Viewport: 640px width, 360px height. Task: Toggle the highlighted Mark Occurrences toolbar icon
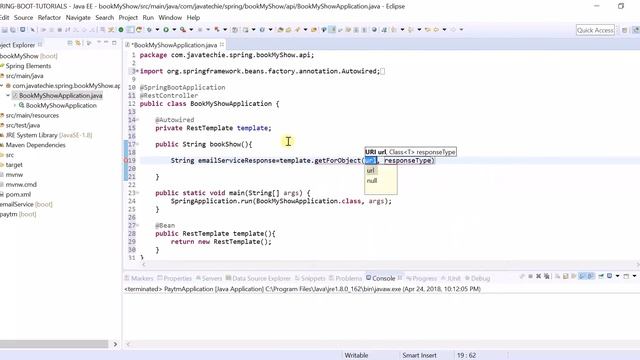(x=332, y=30)
